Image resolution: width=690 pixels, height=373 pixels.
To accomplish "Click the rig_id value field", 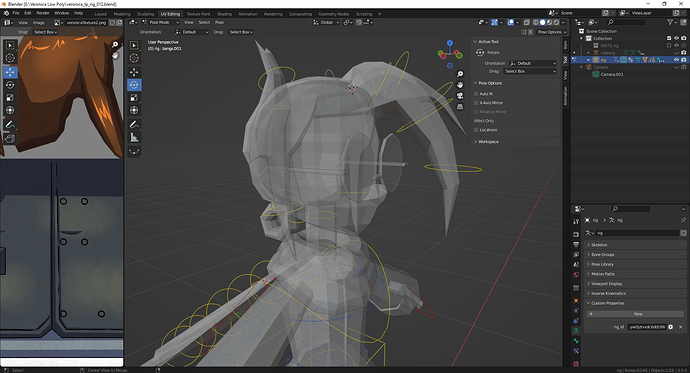I will pyautogui.click(x=647, y=327).
